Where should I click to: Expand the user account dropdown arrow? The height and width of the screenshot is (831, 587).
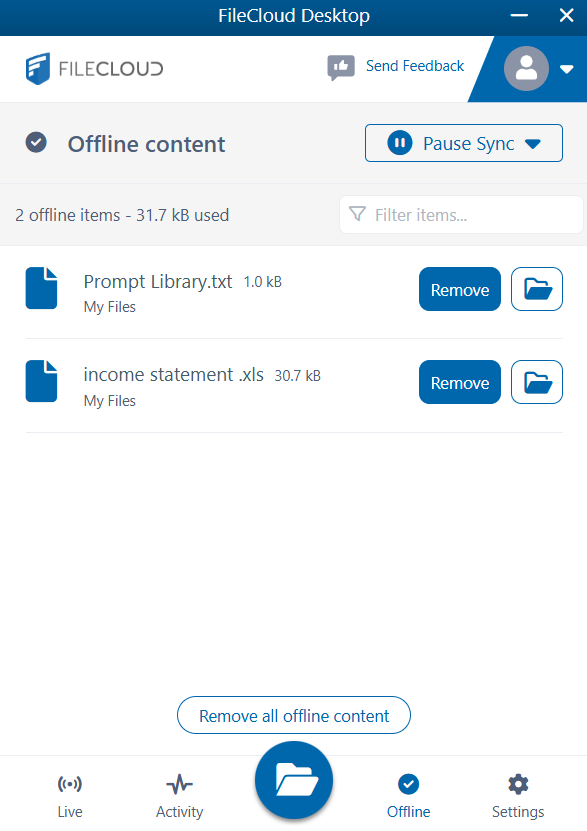tap(567, 69)
